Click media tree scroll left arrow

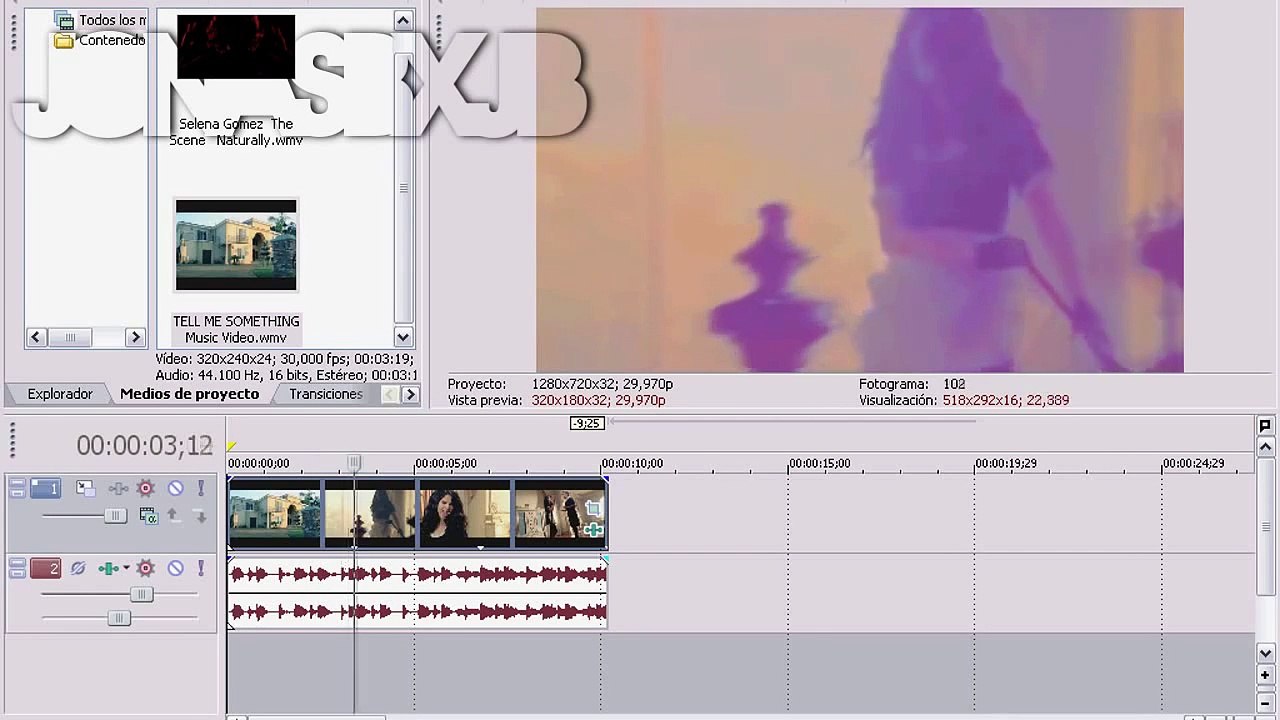(36, 338)
